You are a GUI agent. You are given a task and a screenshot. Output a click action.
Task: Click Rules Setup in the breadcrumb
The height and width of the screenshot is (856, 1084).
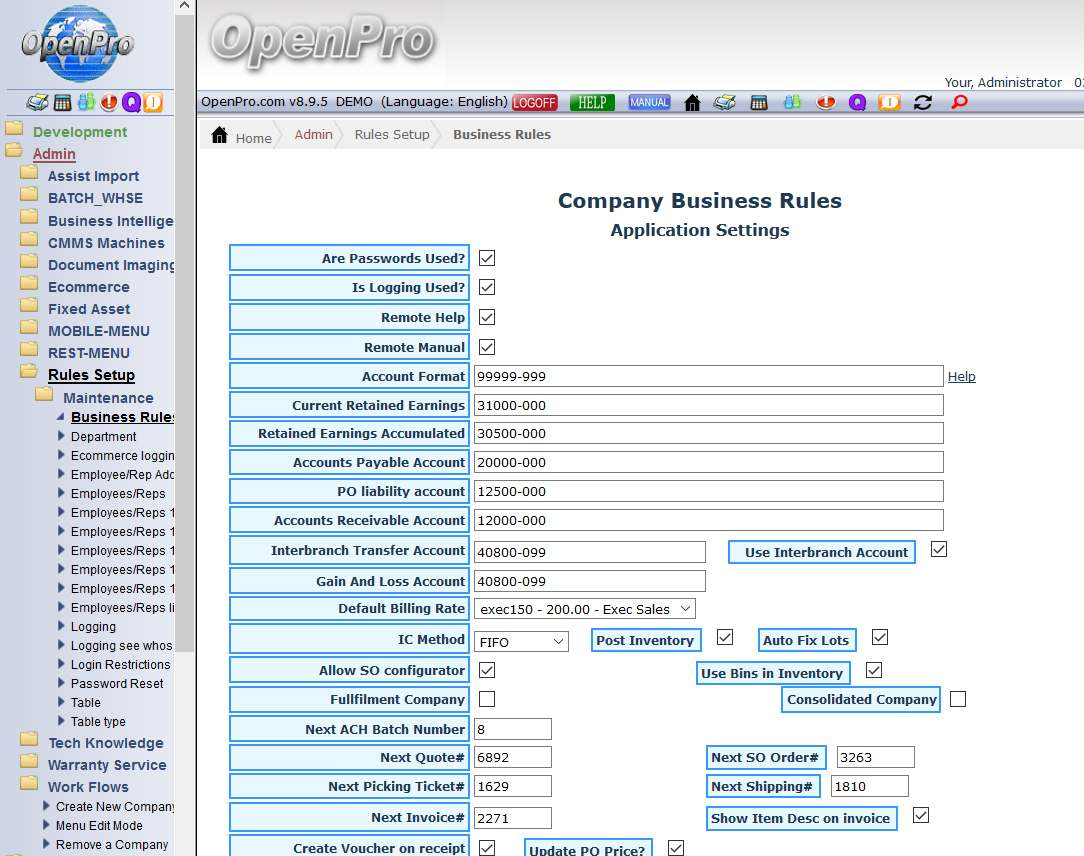pyautogui.click(x=392, y=135)
